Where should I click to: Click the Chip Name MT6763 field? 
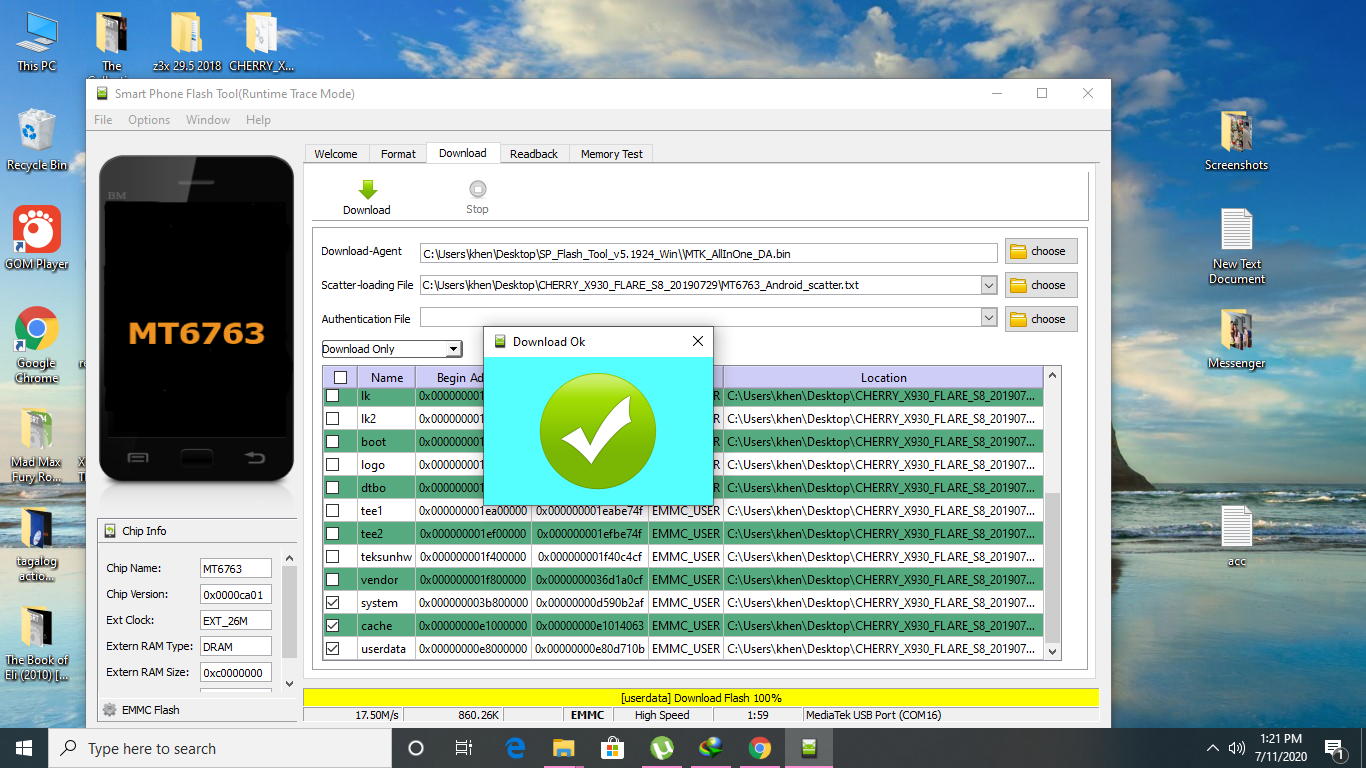(235, 568)
